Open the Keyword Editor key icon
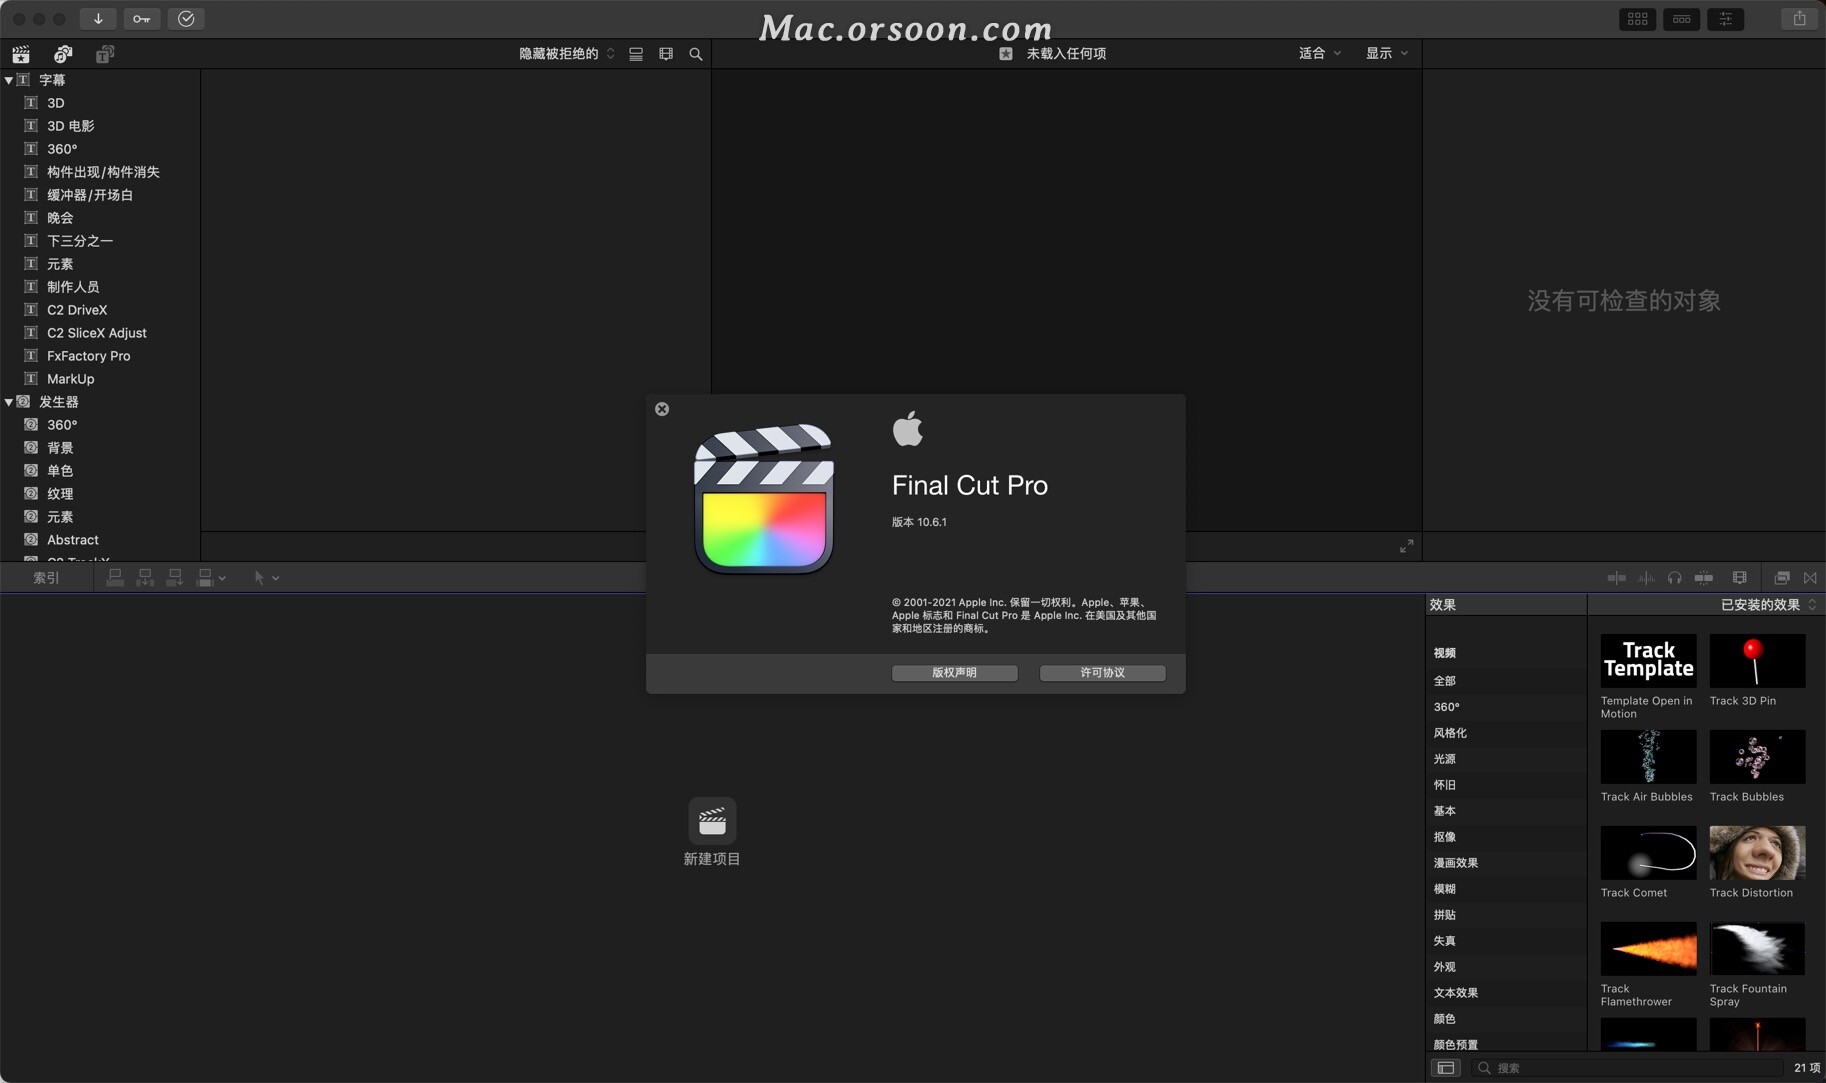 point(142,18)
